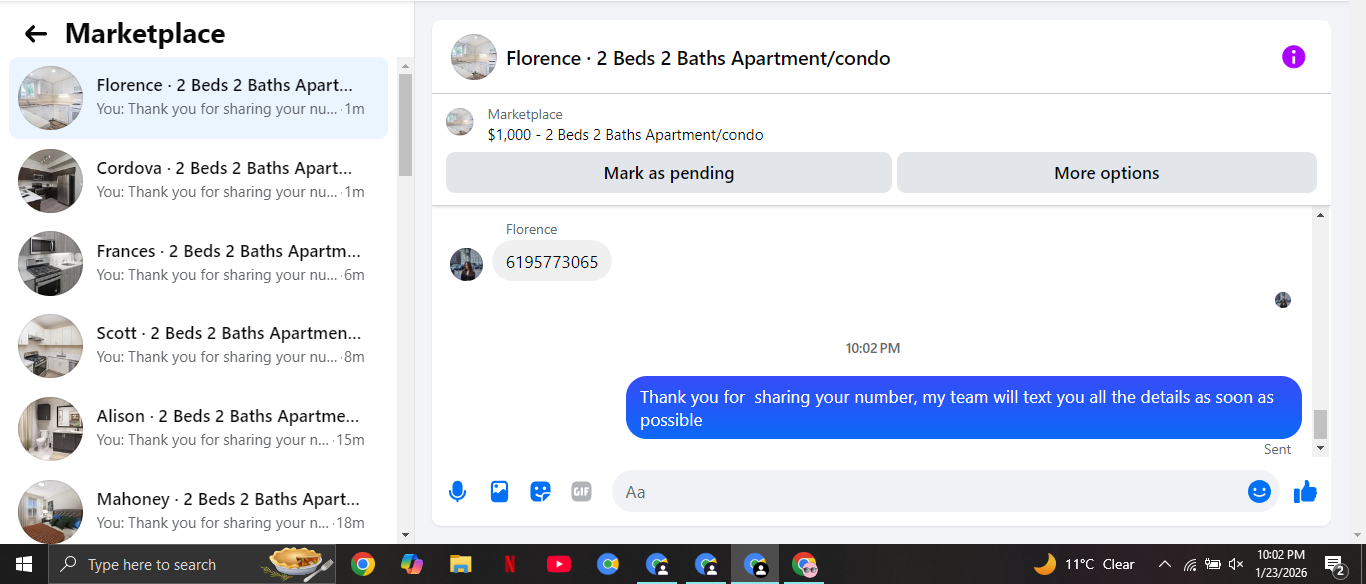The width and height of the screenshot is (1366, 584).
Task: Open the Frances apartment chat
Action: pos(199,263)
